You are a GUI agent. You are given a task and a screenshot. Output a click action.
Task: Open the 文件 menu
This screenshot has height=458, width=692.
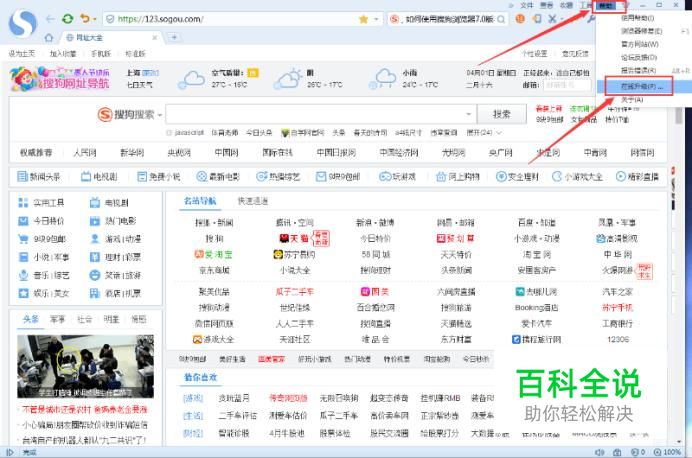(x=527, y=5)
